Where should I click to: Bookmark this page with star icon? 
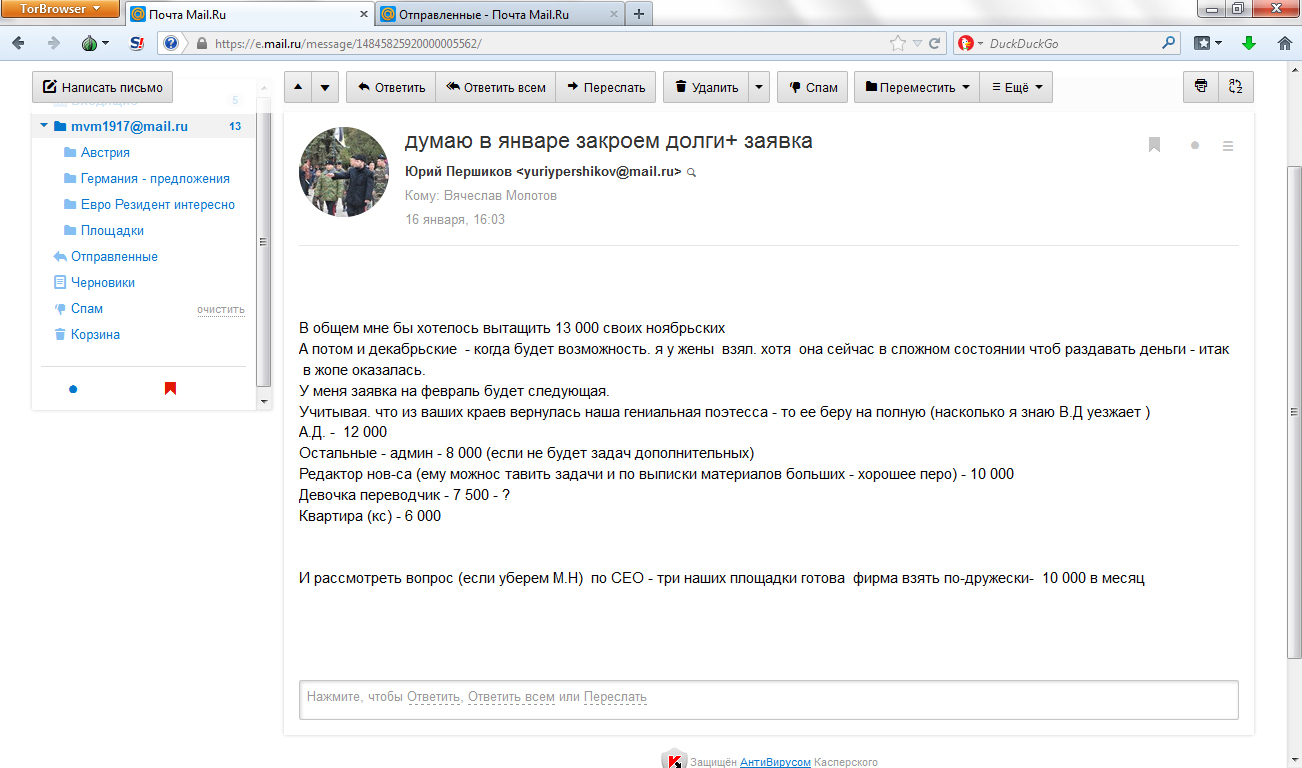898,44
